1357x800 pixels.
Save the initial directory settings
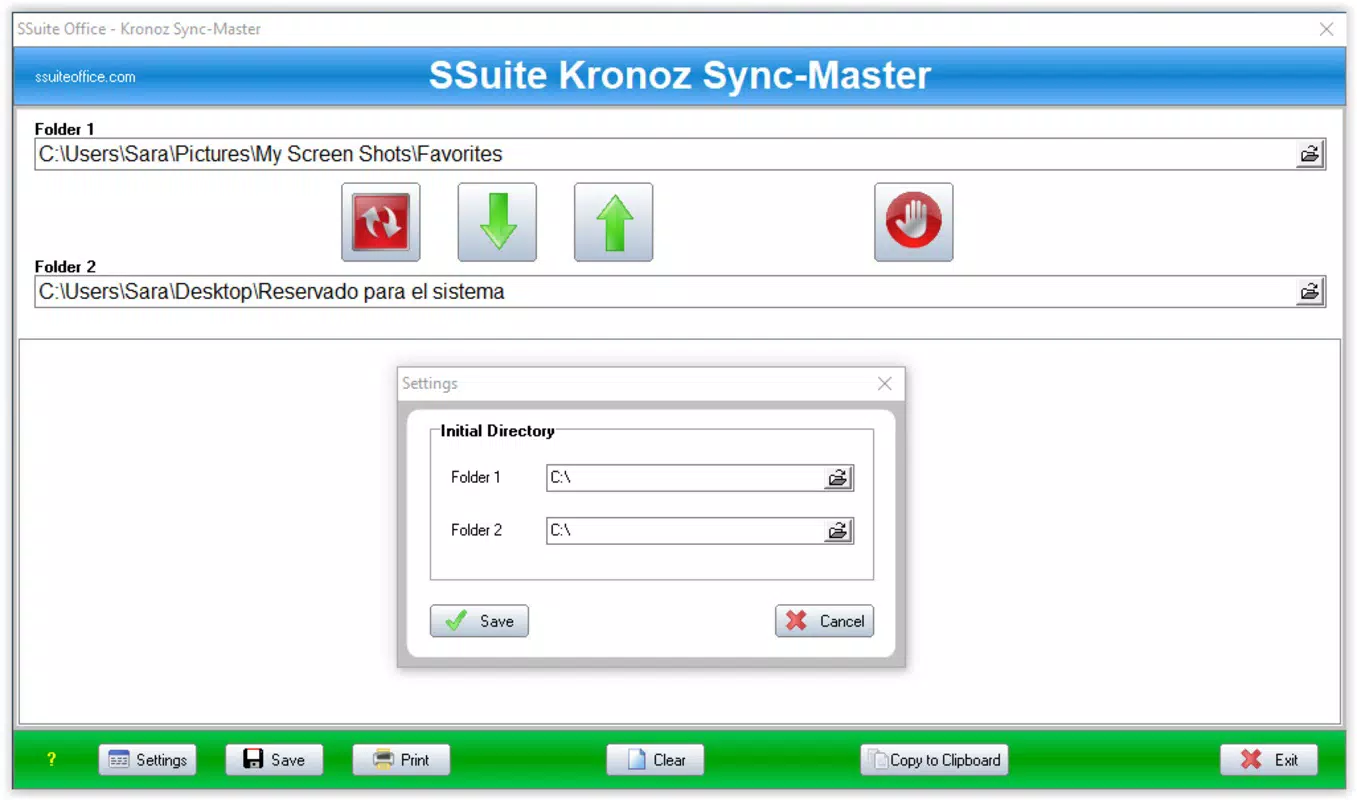[479, 621]
